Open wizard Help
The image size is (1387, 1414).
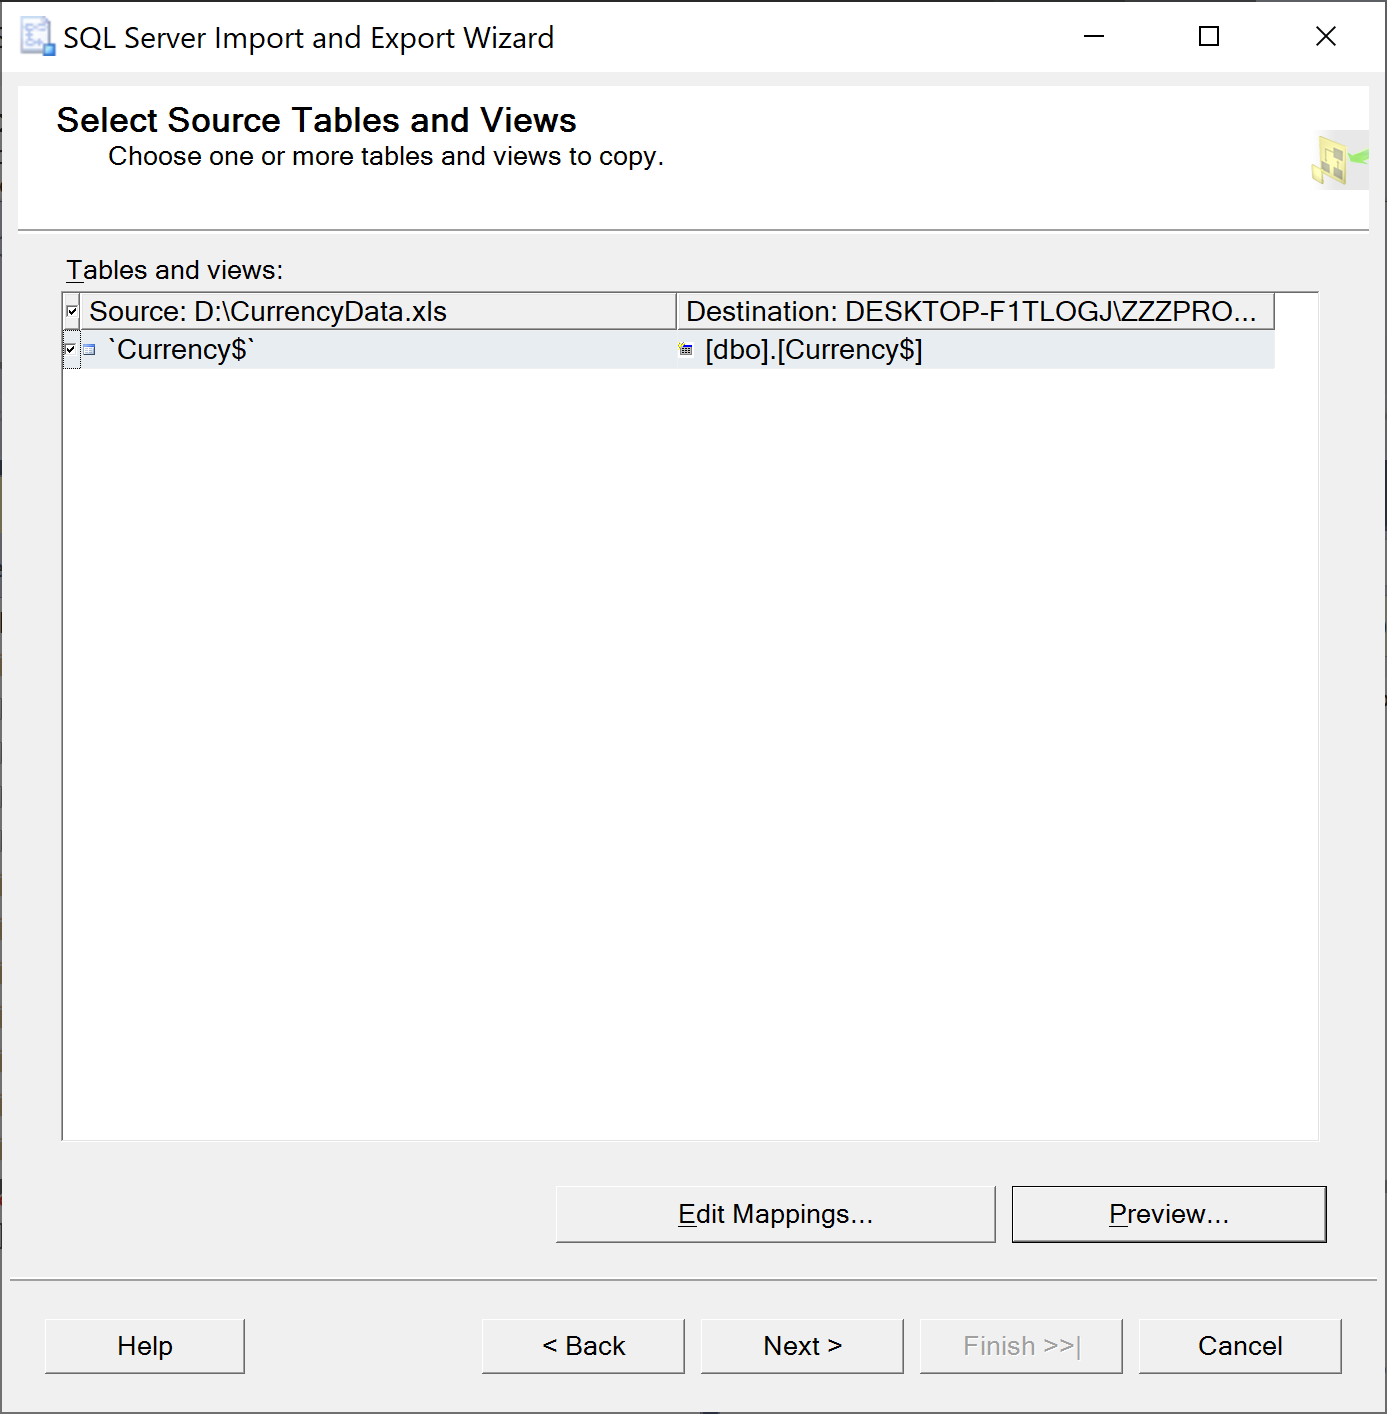pyautogui.click(x=145, y=1346)
